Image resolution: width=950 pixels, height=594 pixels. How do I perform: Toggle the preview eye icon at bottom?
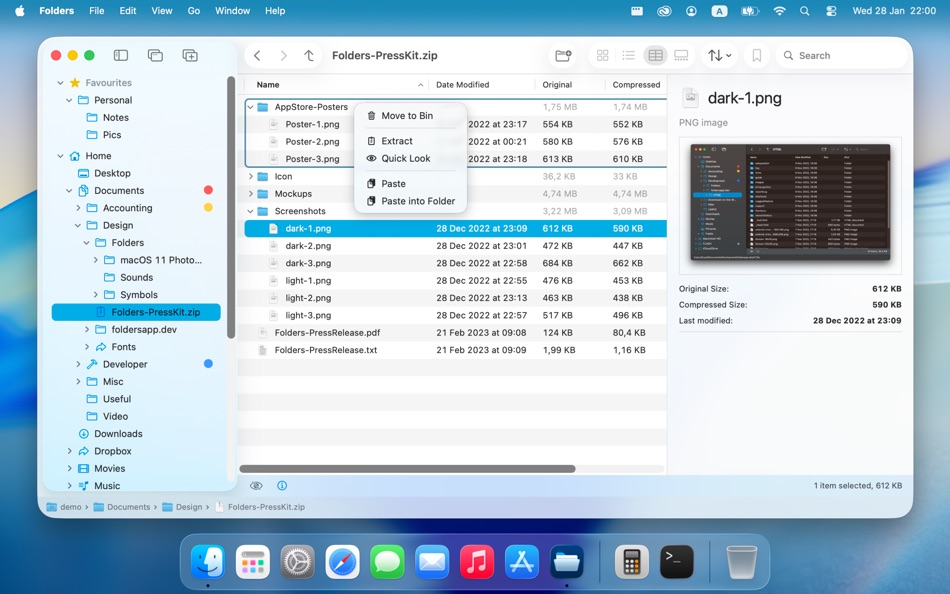[257, 485]
